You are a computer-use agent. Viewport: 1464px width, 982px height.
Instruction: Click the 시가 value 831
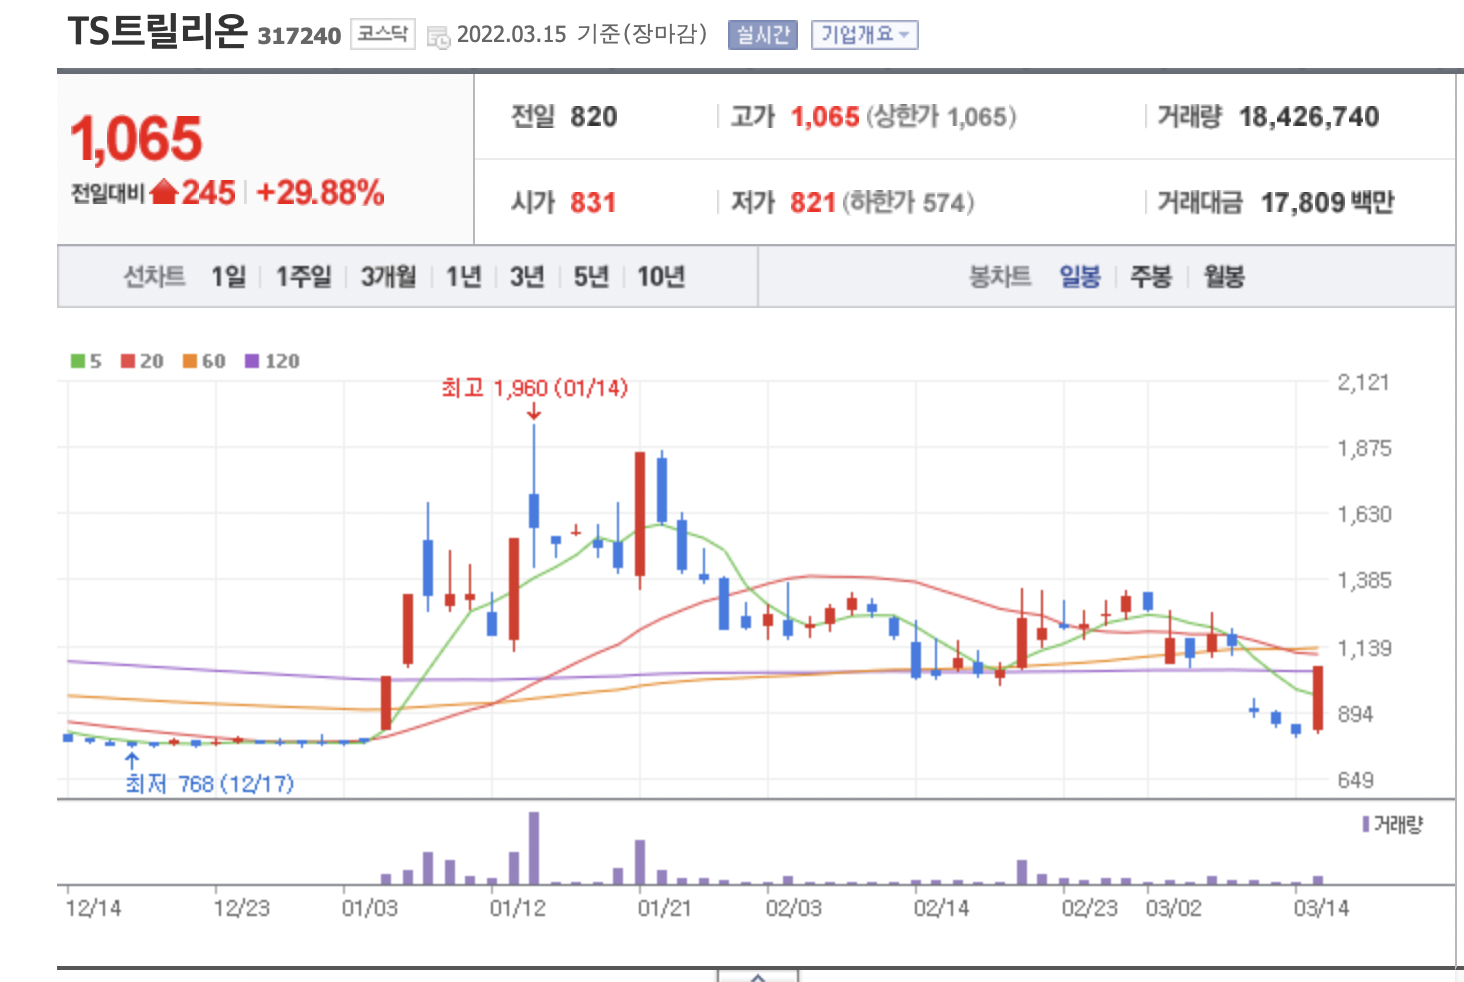pos(593,203)
